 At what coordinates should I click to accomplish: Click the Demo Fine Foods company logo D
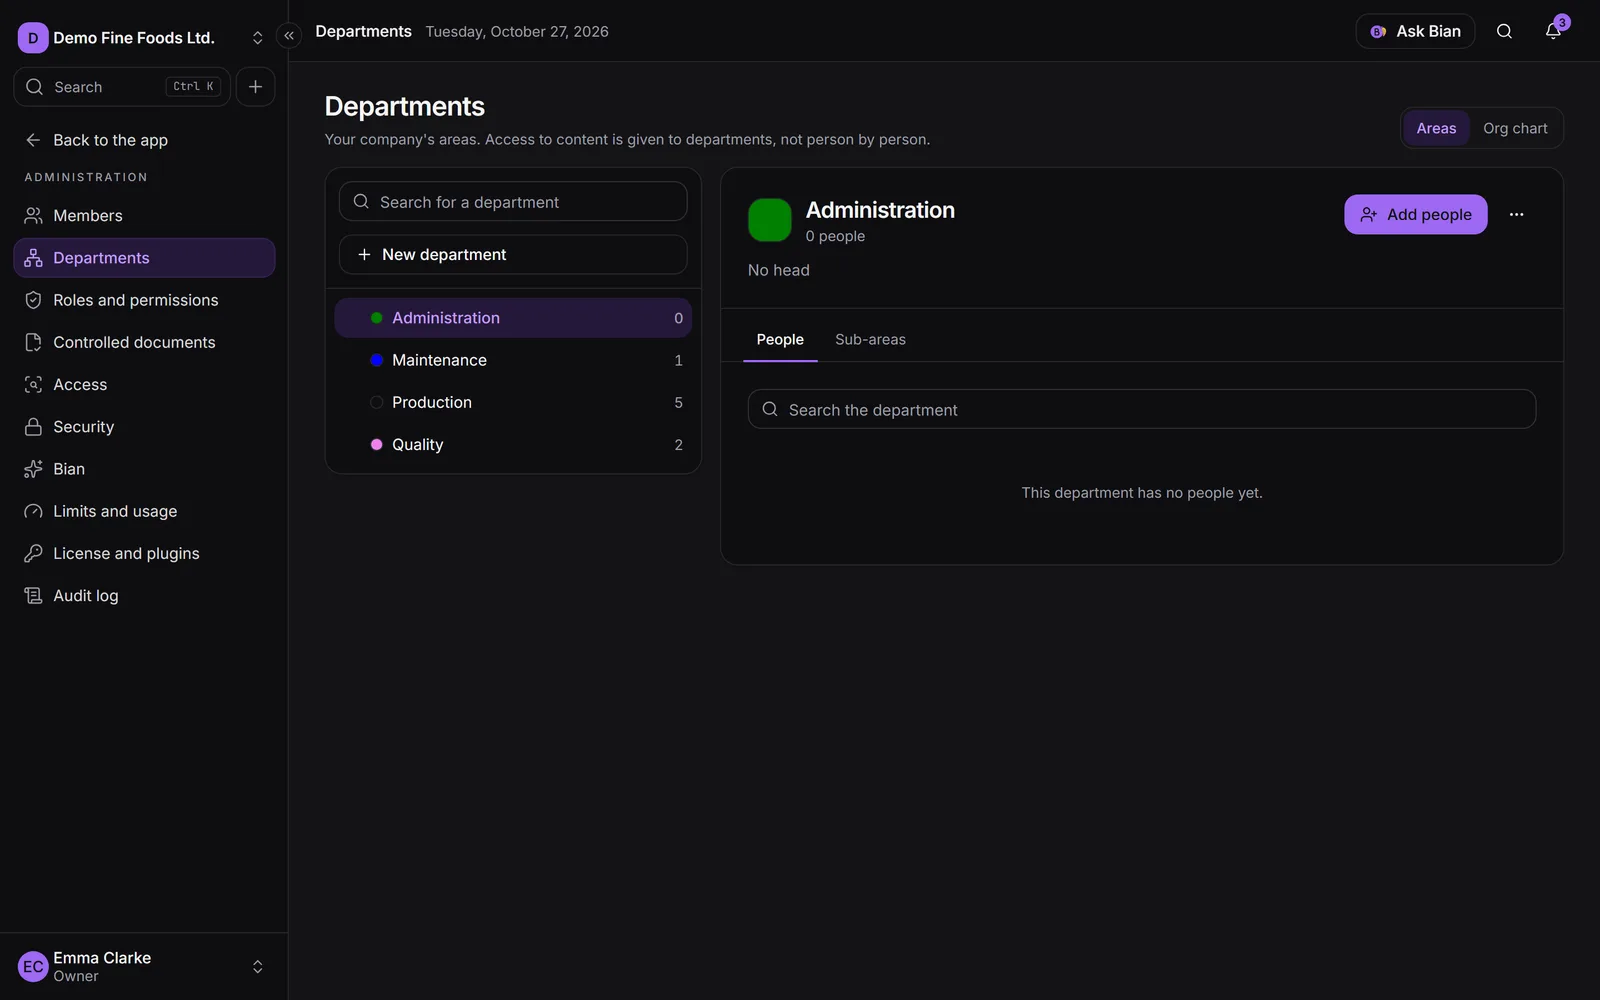pyautogui.click(x=33, y=38)
